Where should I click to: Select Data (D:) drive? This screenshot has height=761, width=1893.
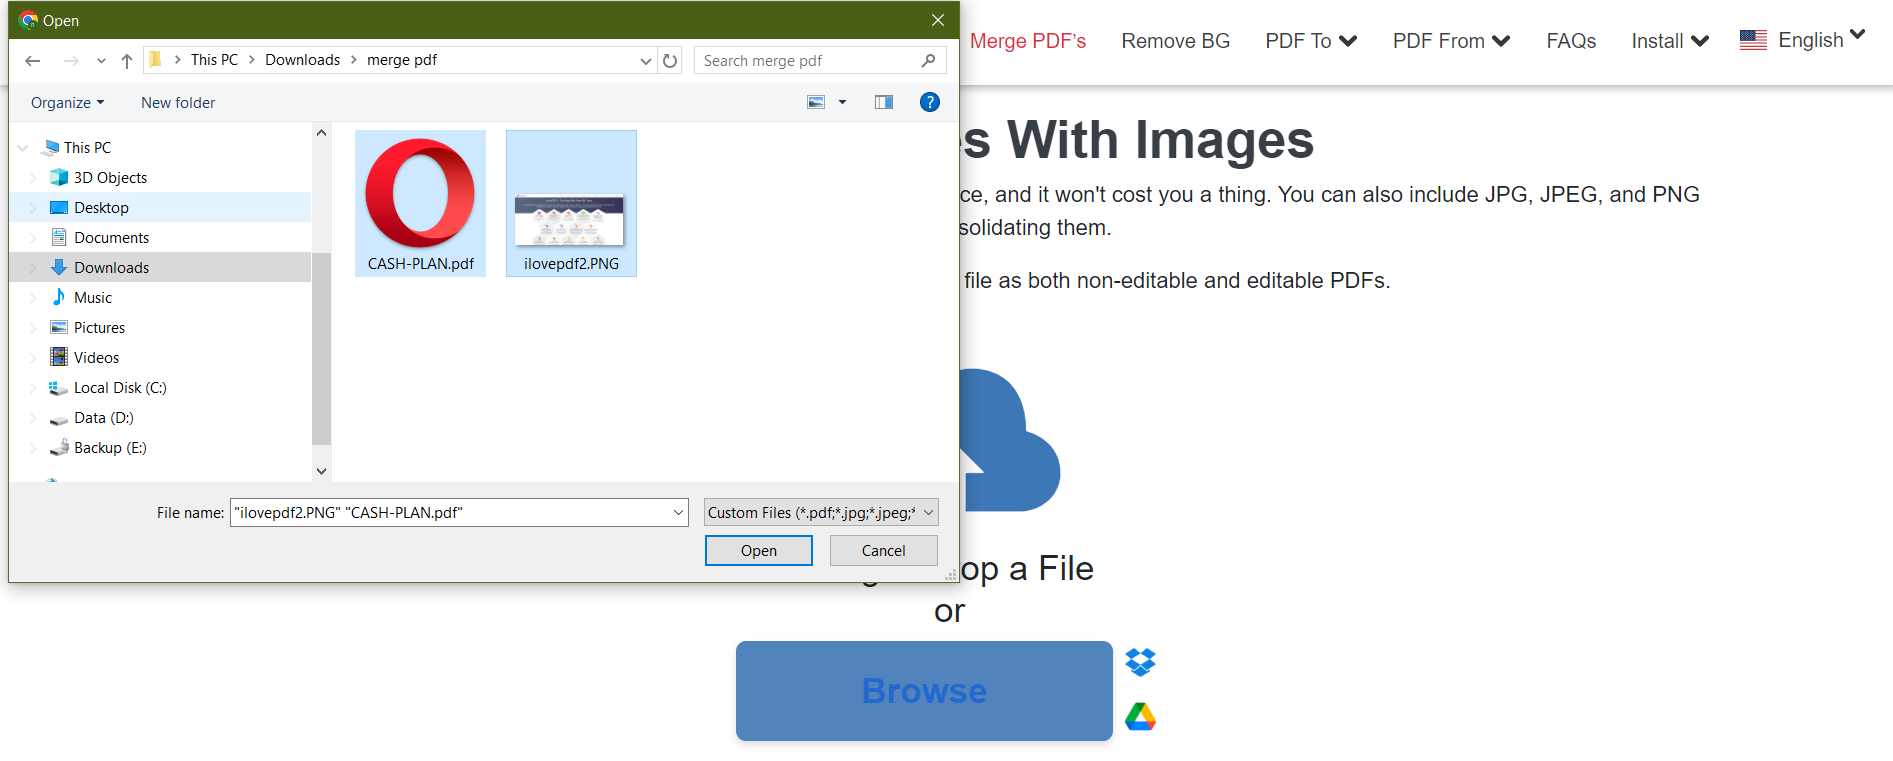click(103, 418)
